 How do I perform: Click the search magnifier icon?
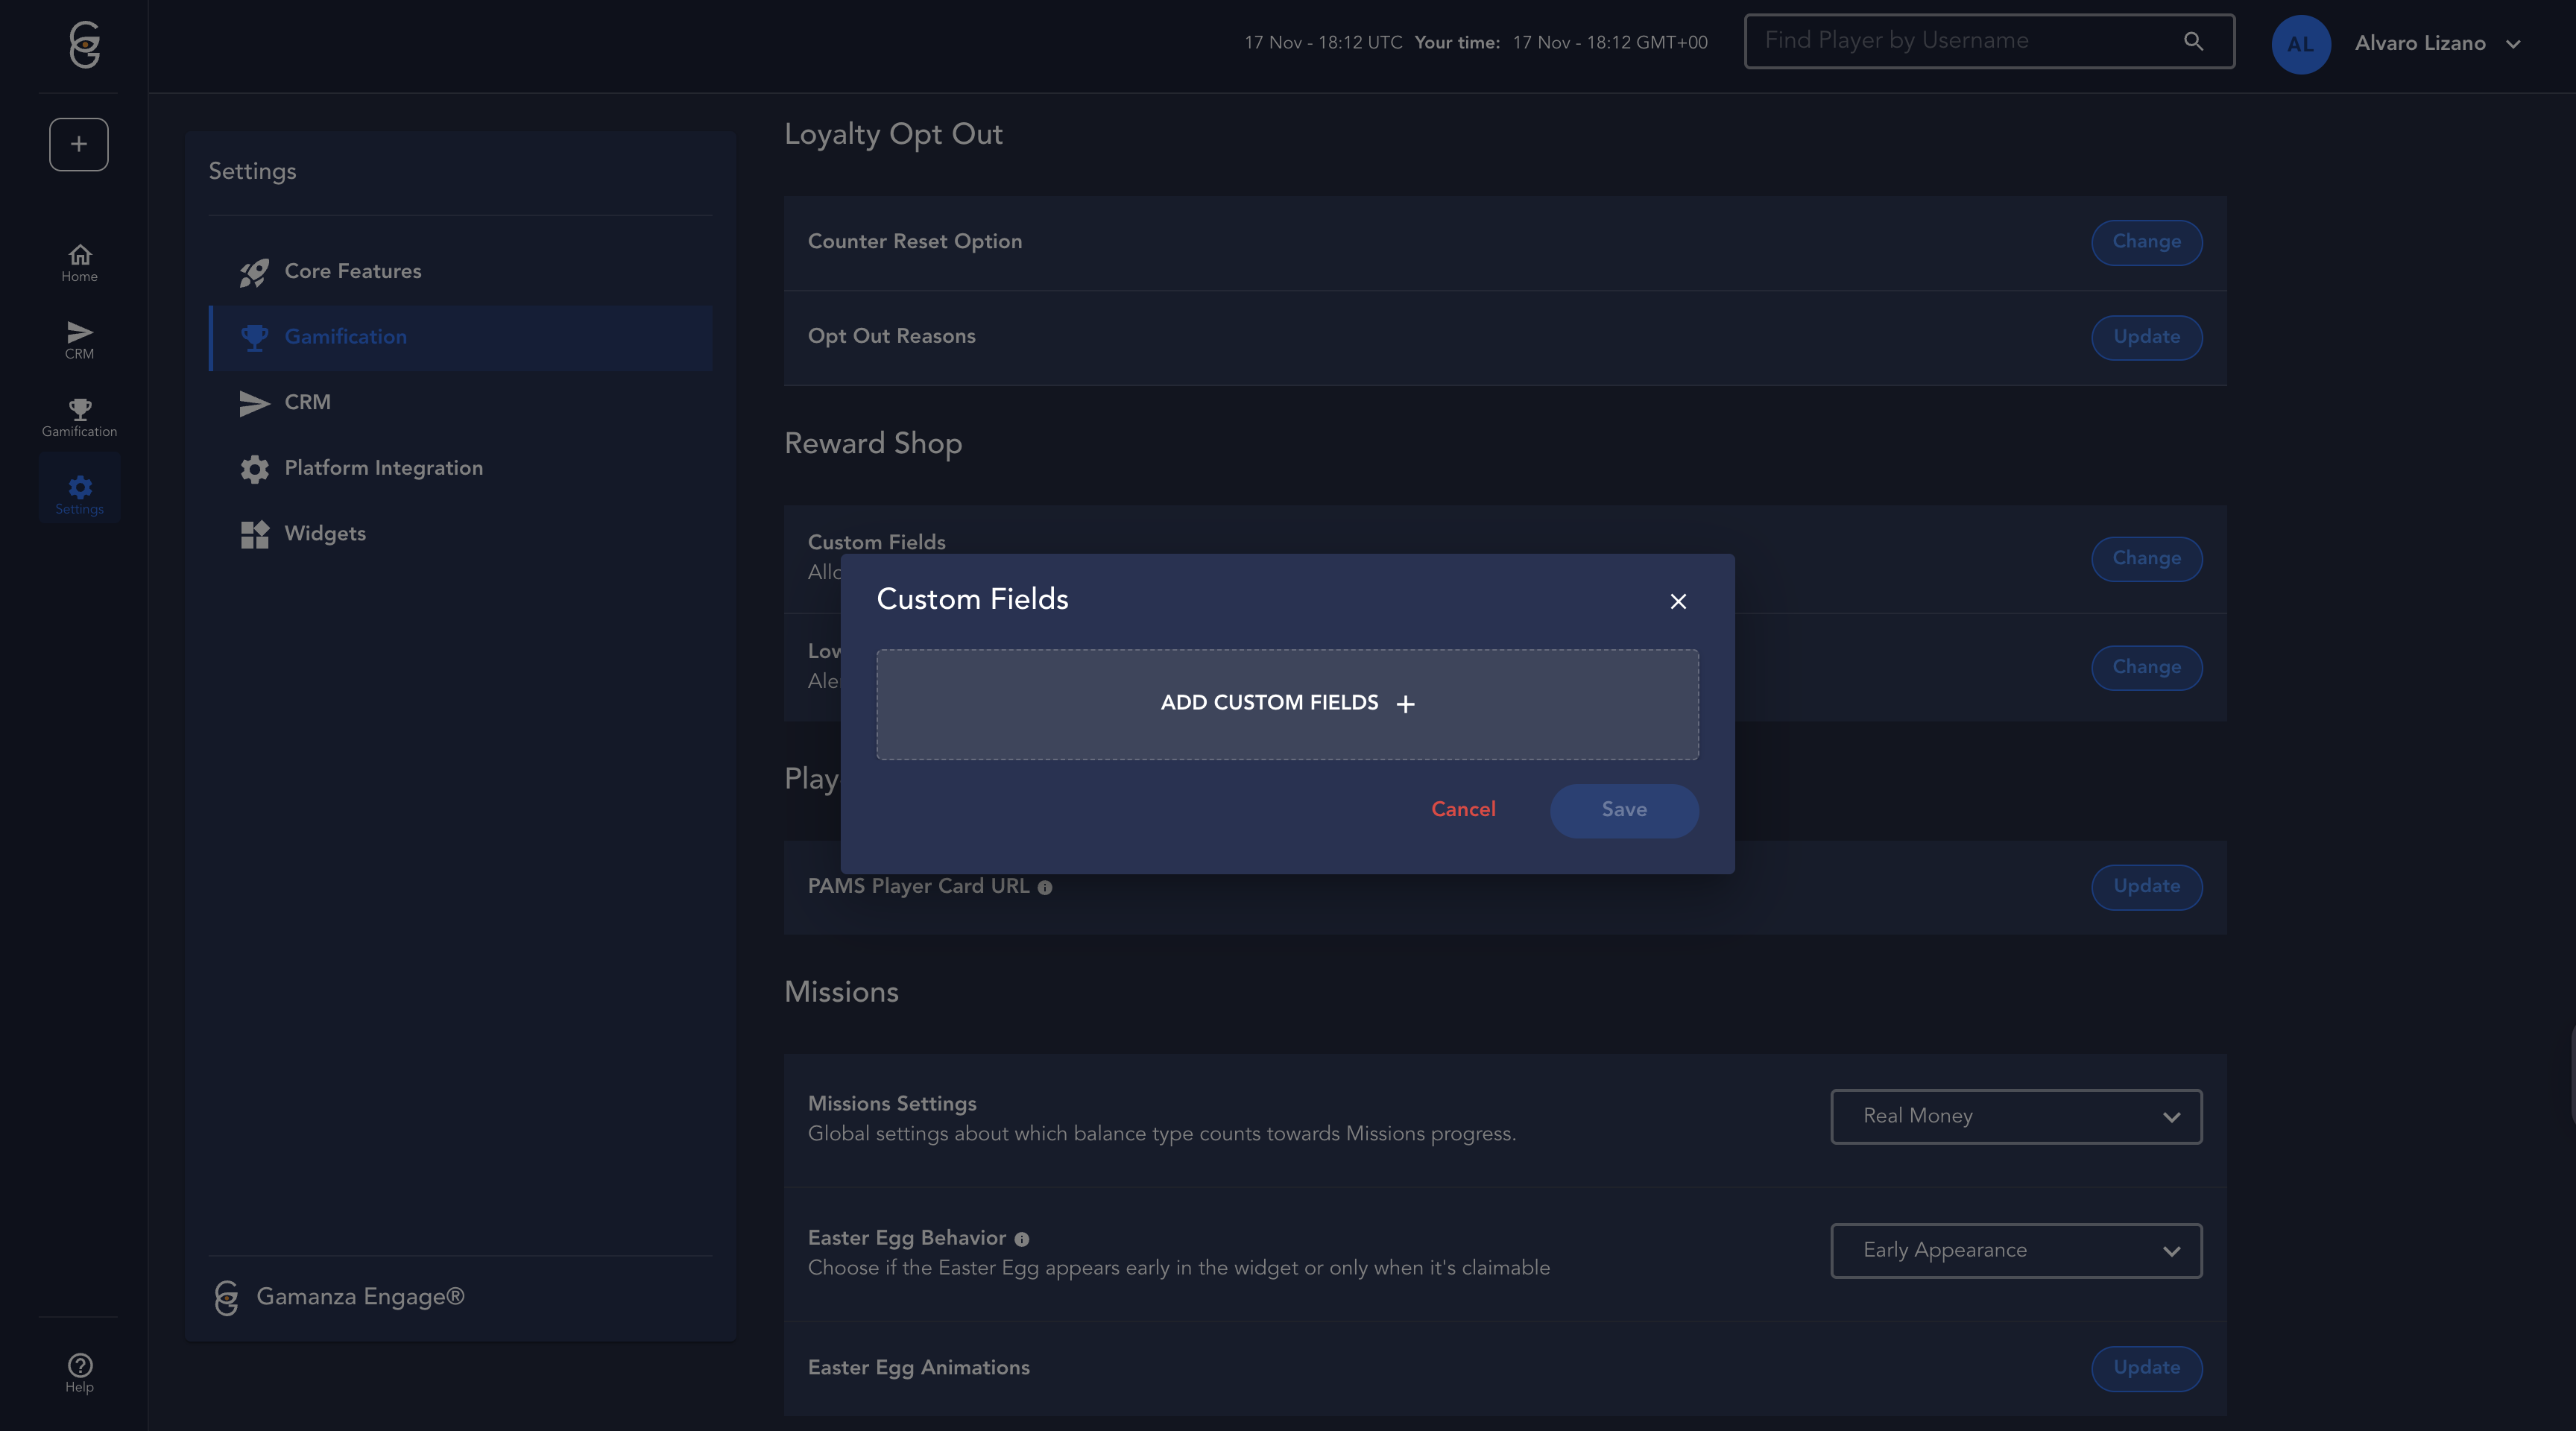2193,41
